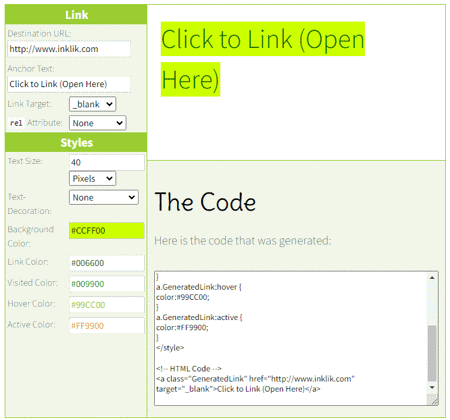Click the Visited Color #009900 field
450x420 pixels.
[x=107, y=284]
